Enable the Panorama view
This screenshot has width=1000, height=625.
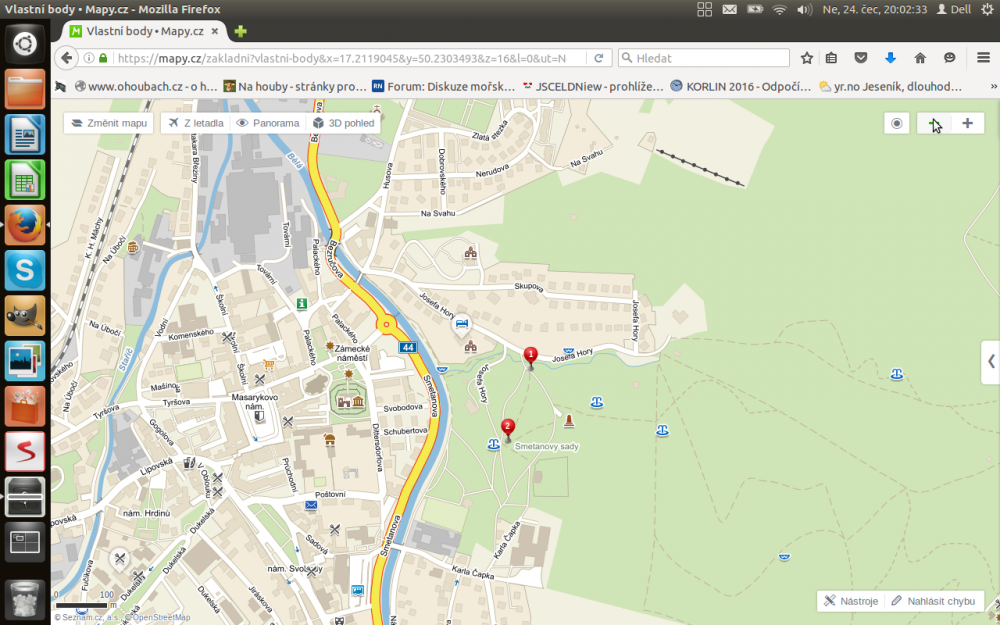pyautogui.click(x=267, y=123)
